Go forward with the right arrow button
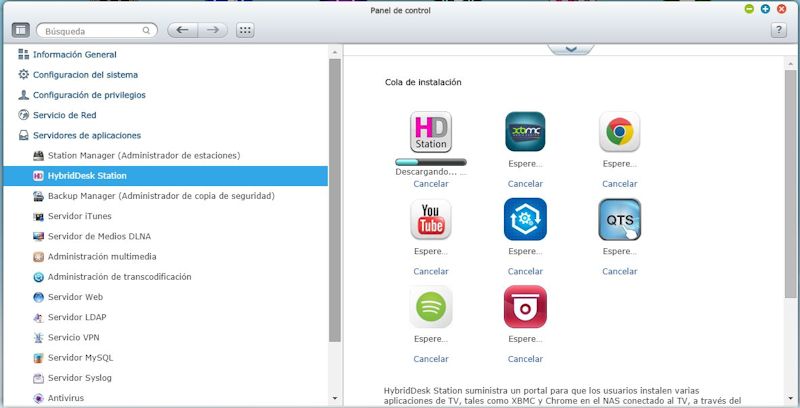The image size is (800, 408). 213,30
